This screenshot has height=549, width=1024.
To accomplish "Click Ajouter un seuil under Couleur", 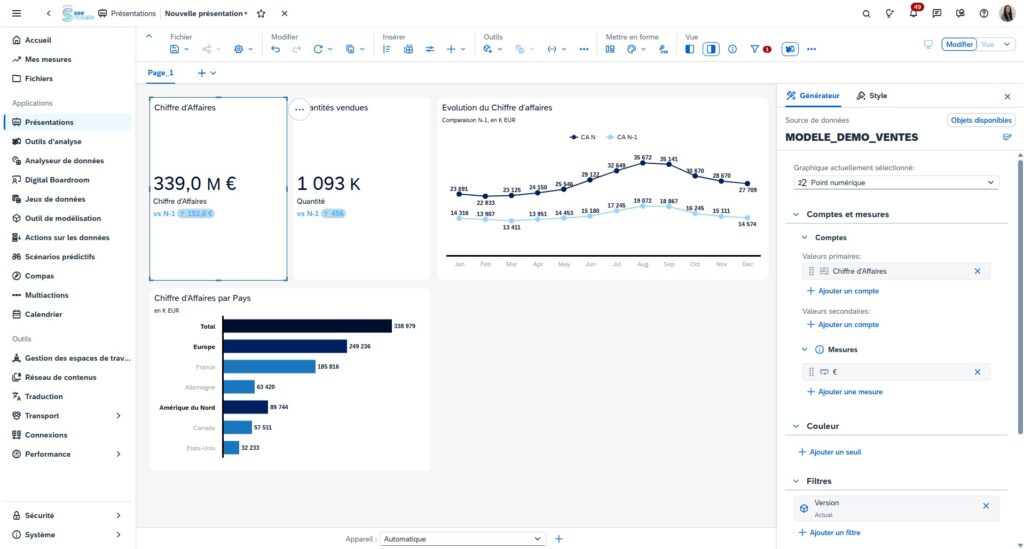I will tap(833, 452).
